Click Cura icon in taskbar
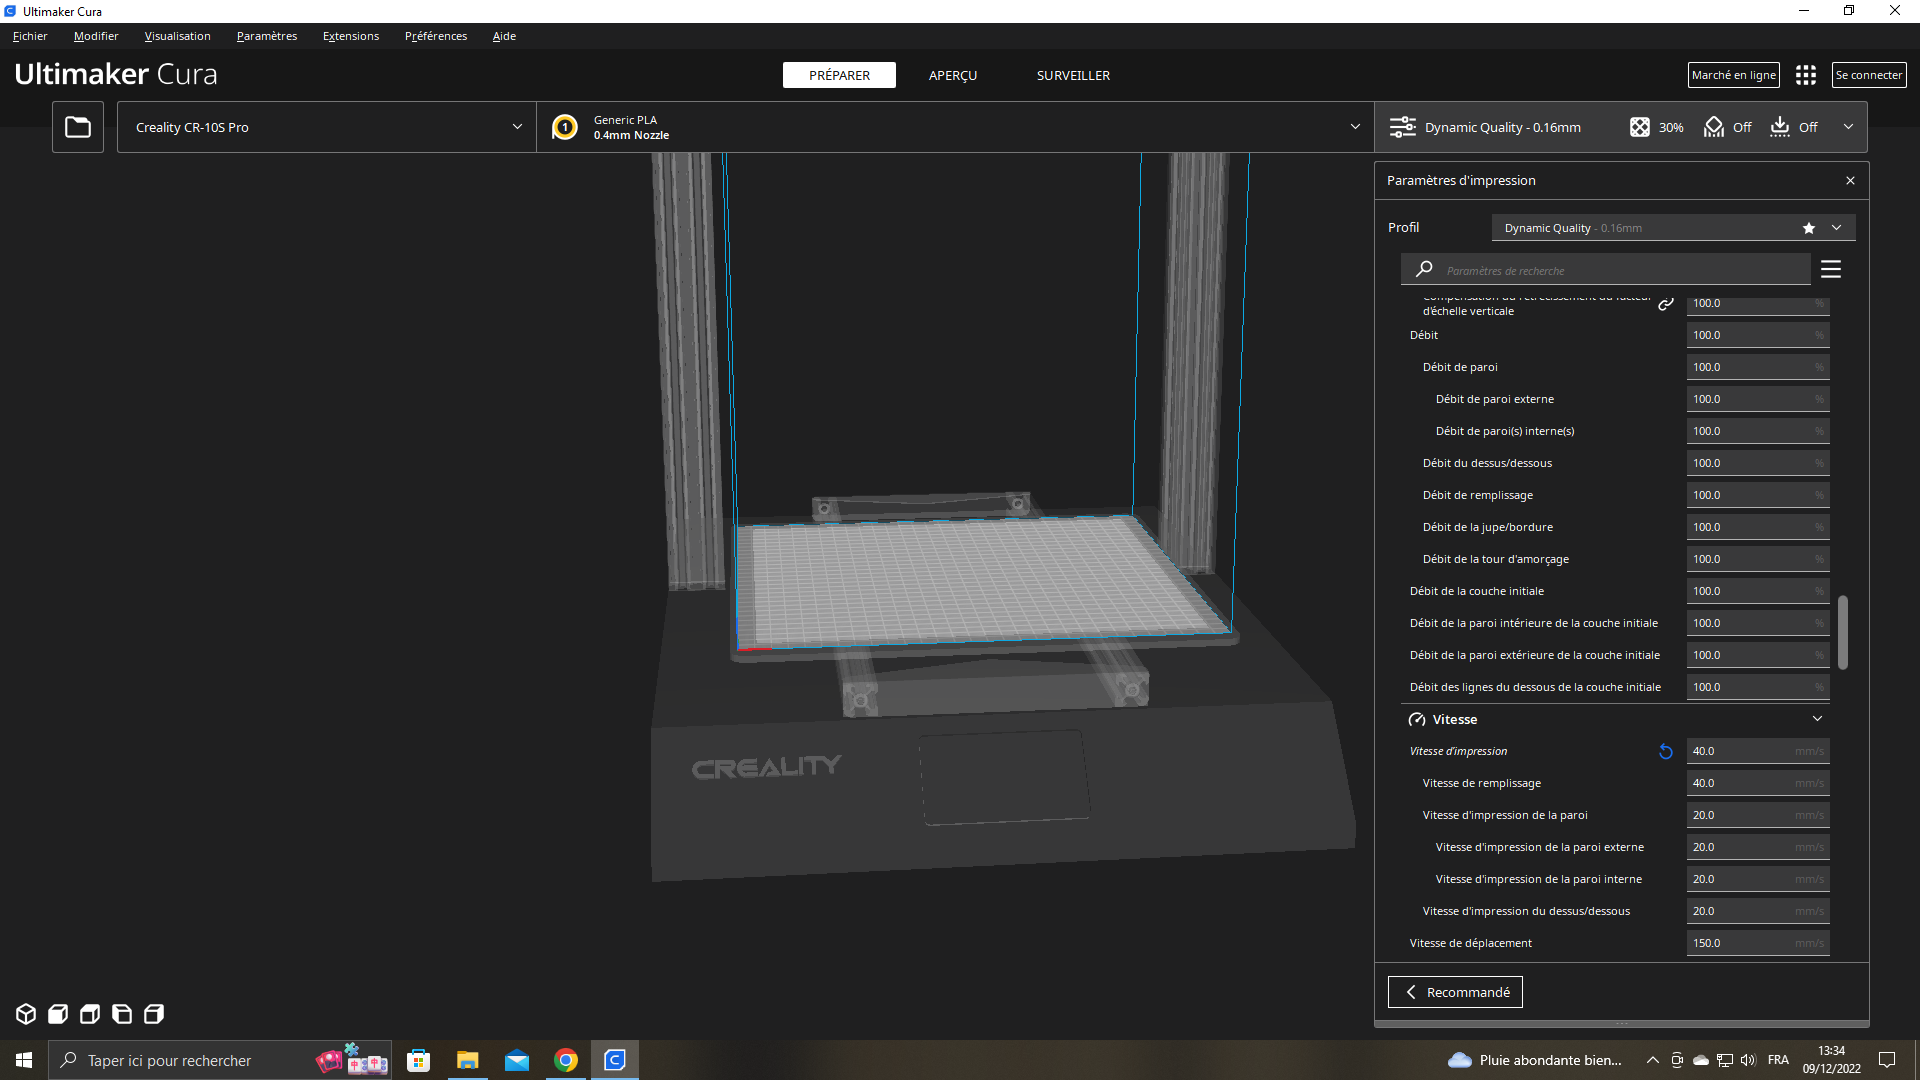The image size is (1920, 1080). (614, 1060)
